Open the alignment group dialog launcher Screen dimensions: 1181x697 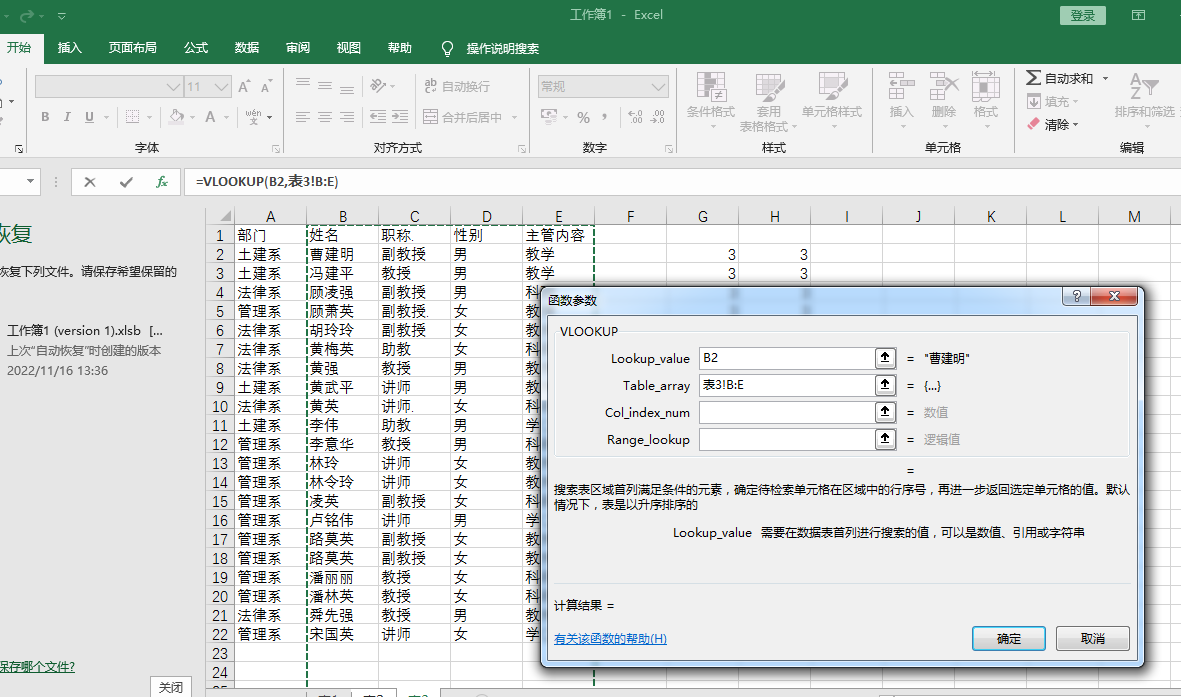click(x=521, y=149)
